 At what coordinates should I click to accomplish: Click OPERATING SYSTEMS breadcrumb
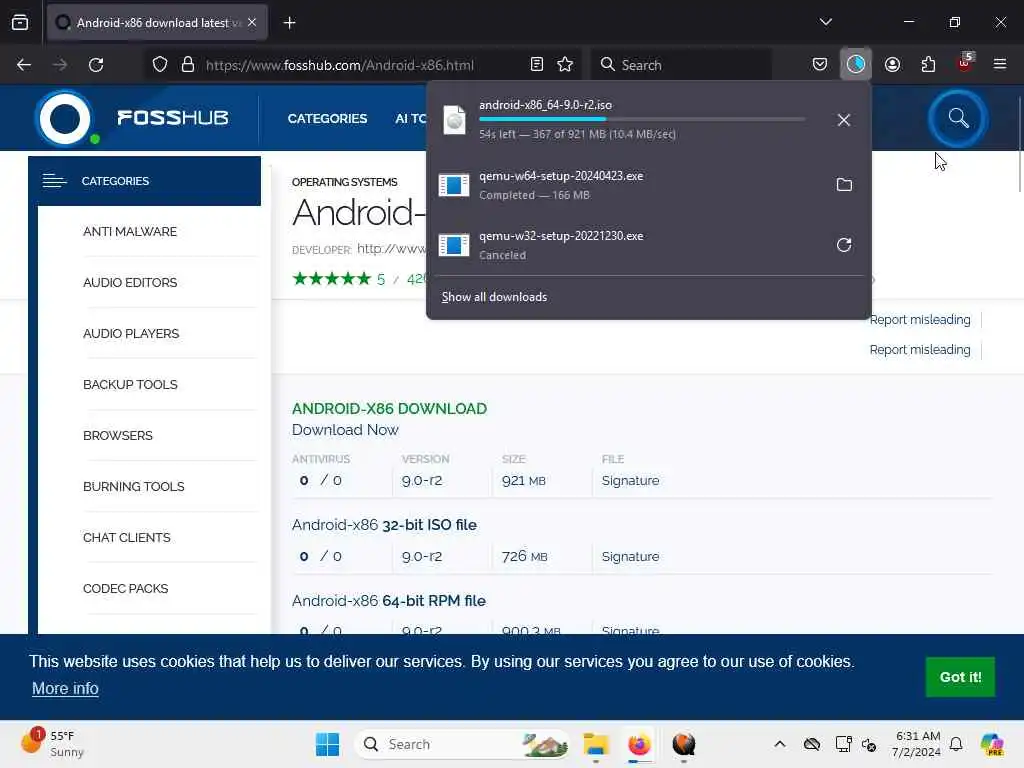(344, 182)
